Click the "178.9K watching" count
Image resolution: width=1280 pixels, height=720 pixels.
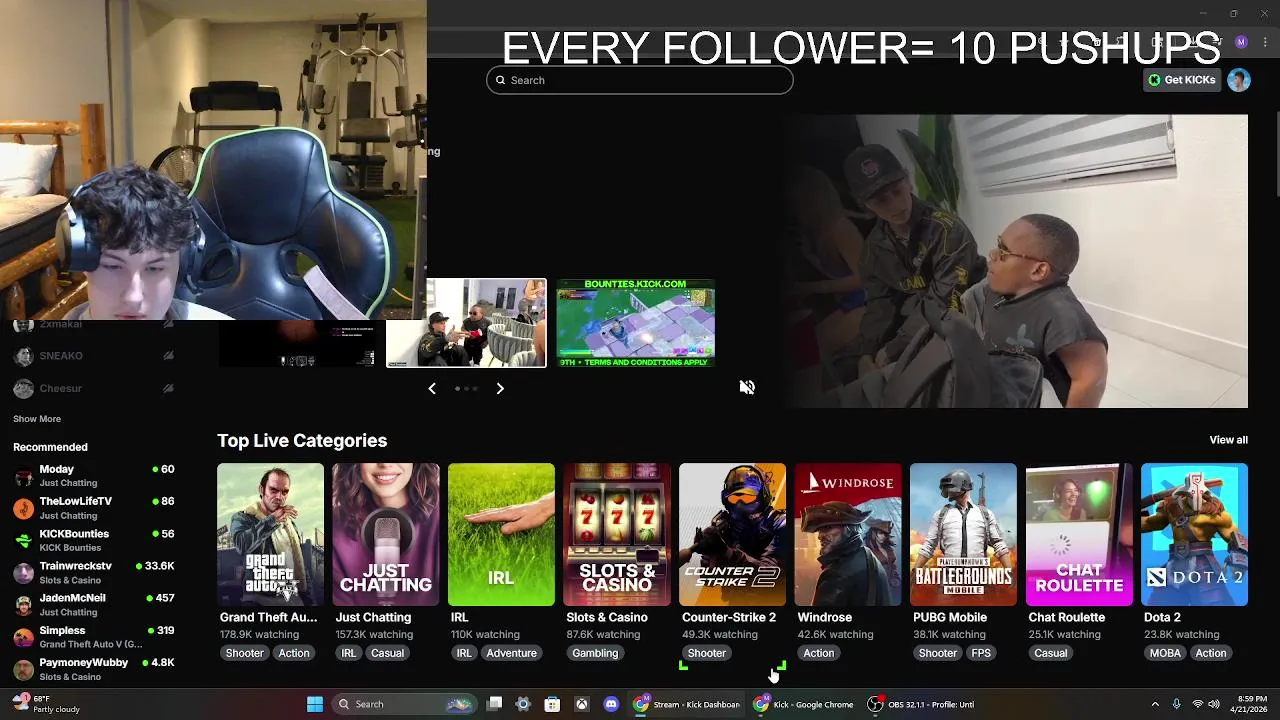pos(259,635)
